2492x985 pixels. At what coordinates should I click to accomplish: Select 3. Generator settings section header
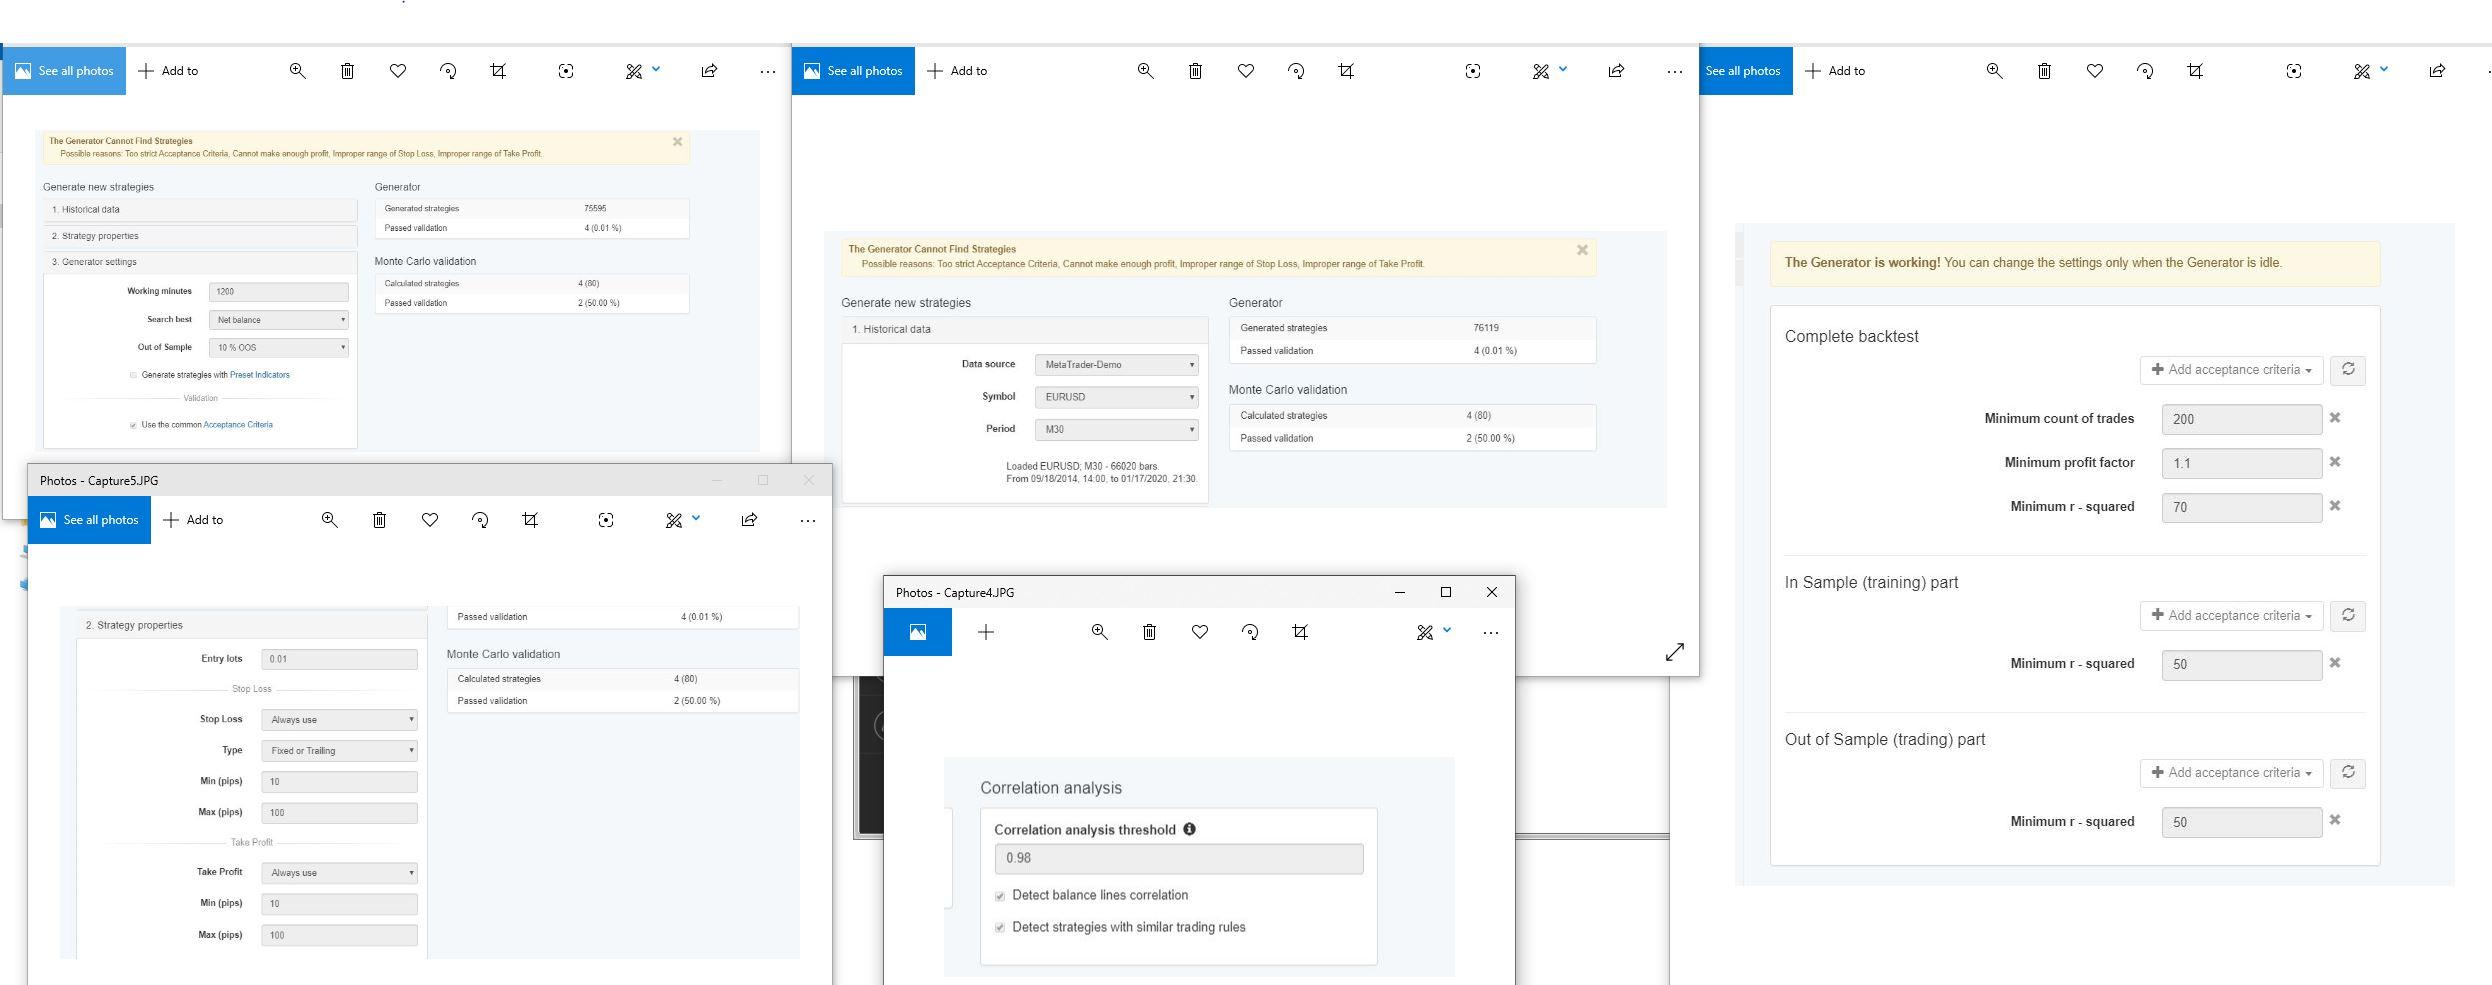[200, 262]
